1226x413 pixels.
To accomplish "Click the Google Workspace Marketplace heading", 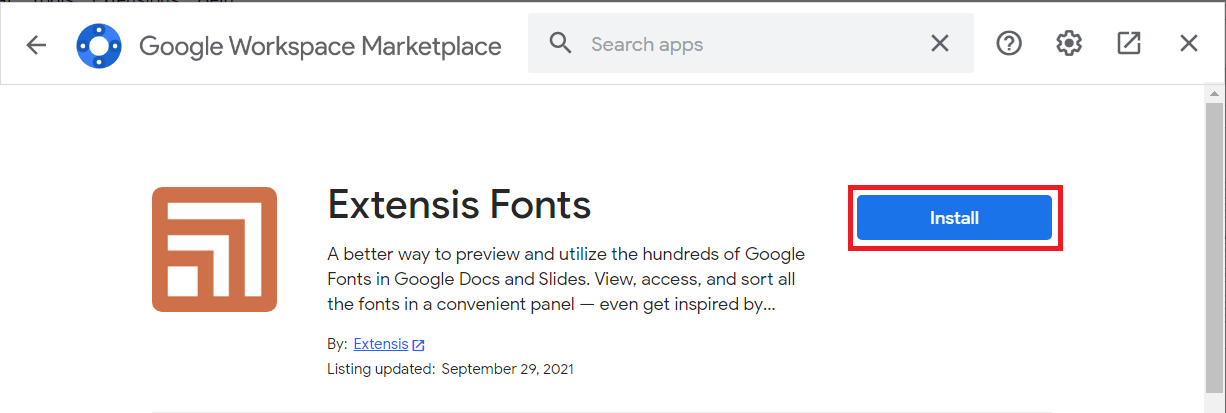I will (x=320, y=46).
